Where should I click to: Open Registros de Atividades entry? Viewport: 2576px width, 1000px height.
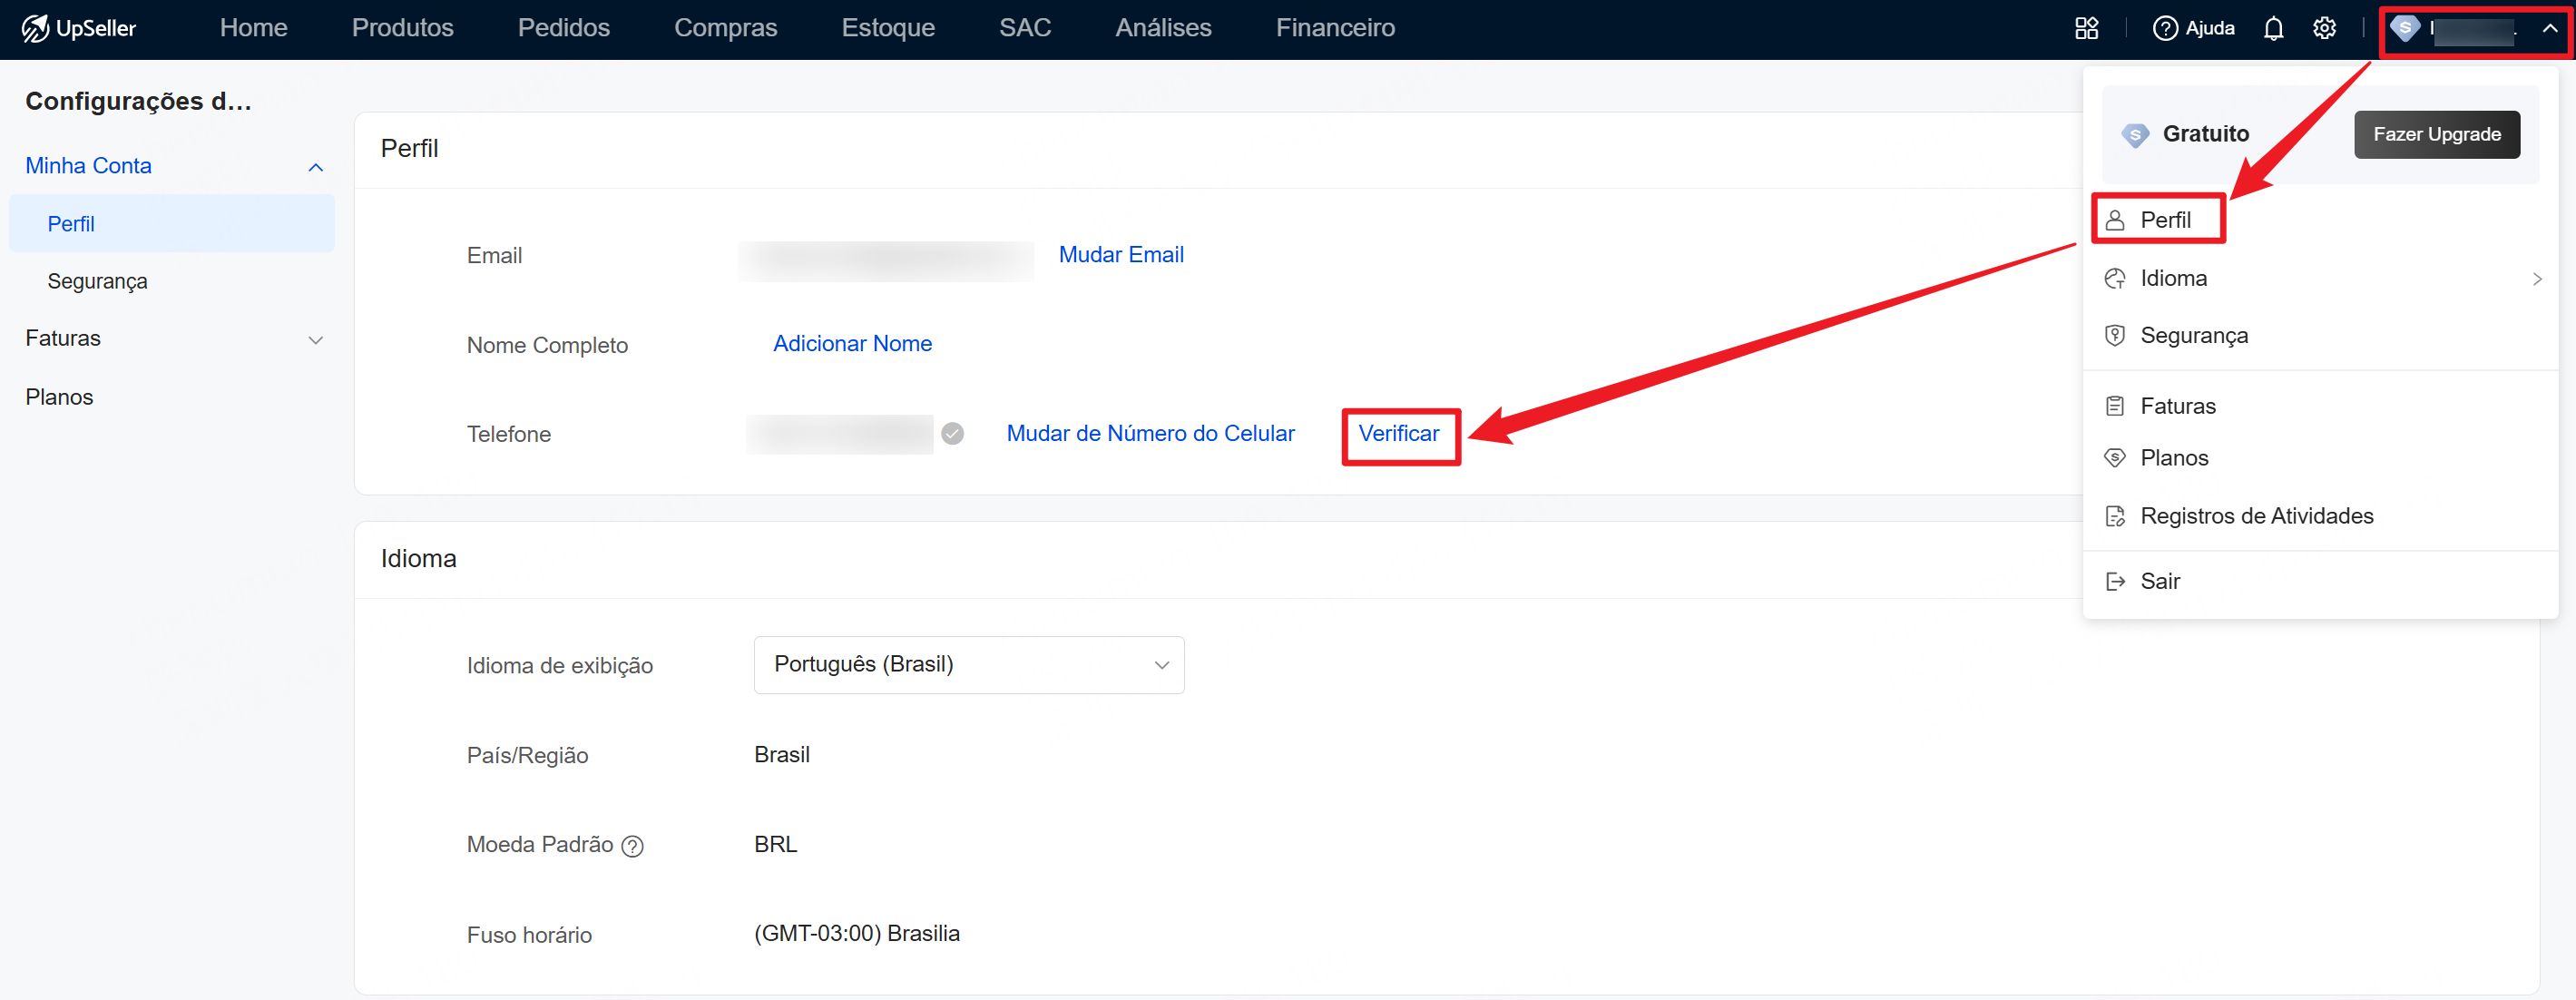[x=2256, y=516]
